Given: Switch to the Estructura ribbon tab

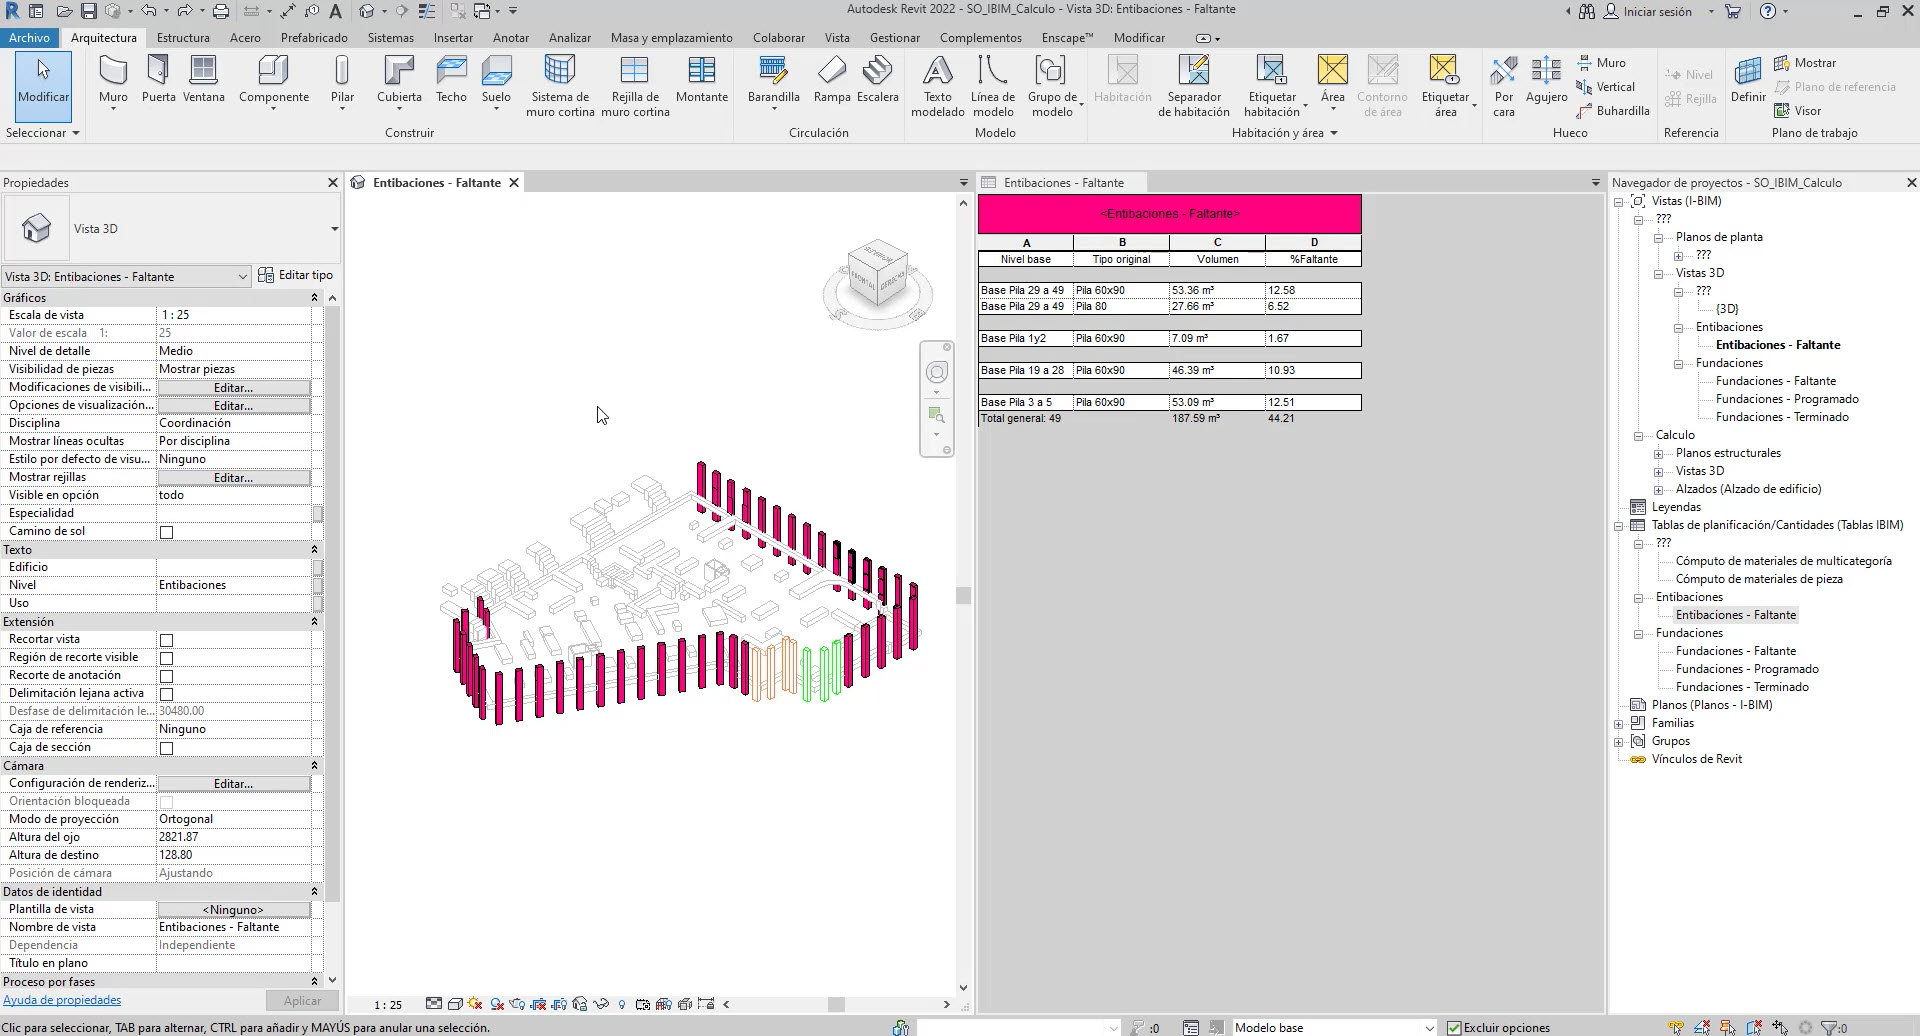Looking at the screenshot, I should pyautogui.click(x=183, y=38).
